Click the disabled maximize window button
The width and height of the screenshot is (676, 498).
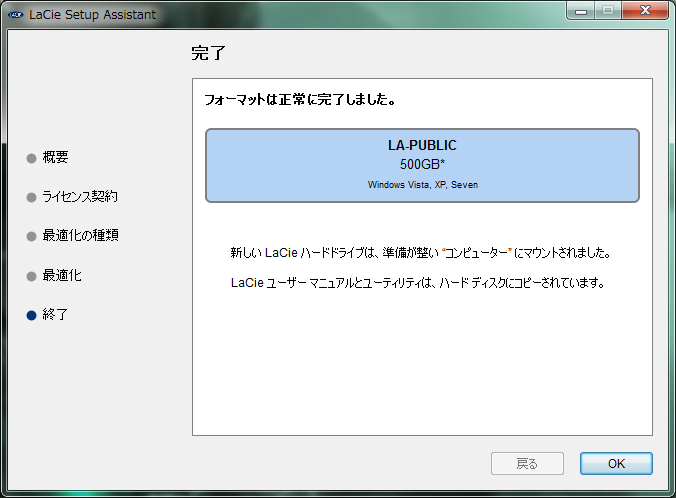tap(608, 11)
